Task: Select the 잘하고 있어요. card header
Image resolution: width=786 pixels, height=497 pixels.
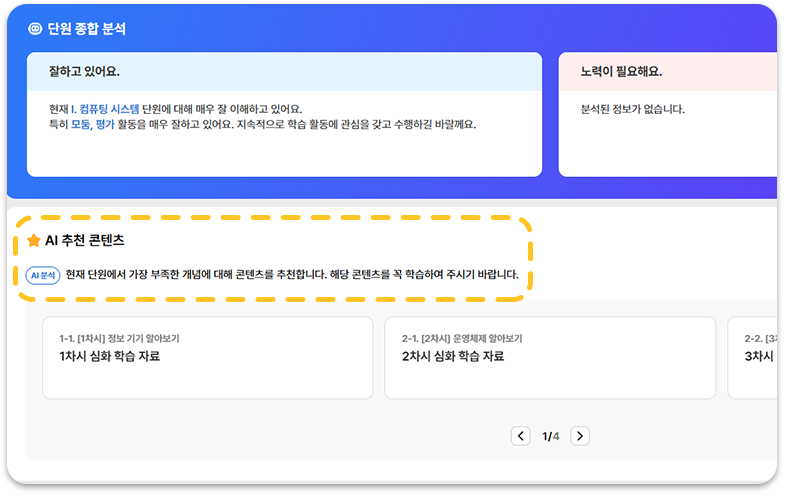Action: point(284,72)
